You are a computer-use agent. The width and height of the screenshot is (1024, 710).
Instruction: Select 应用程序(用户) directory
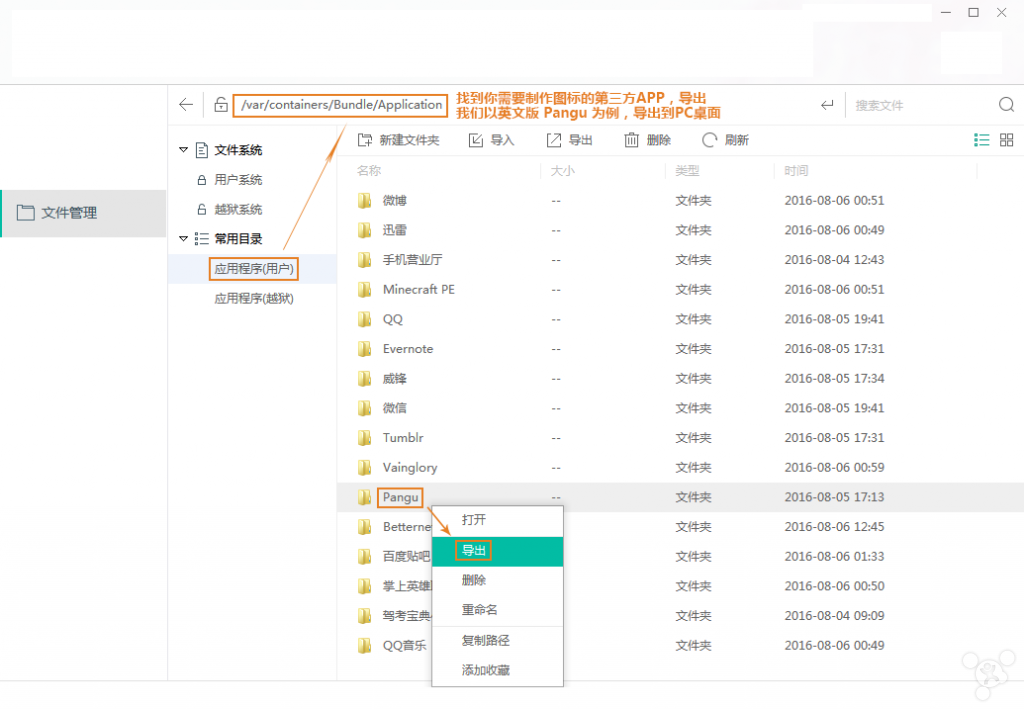[254, 268]
